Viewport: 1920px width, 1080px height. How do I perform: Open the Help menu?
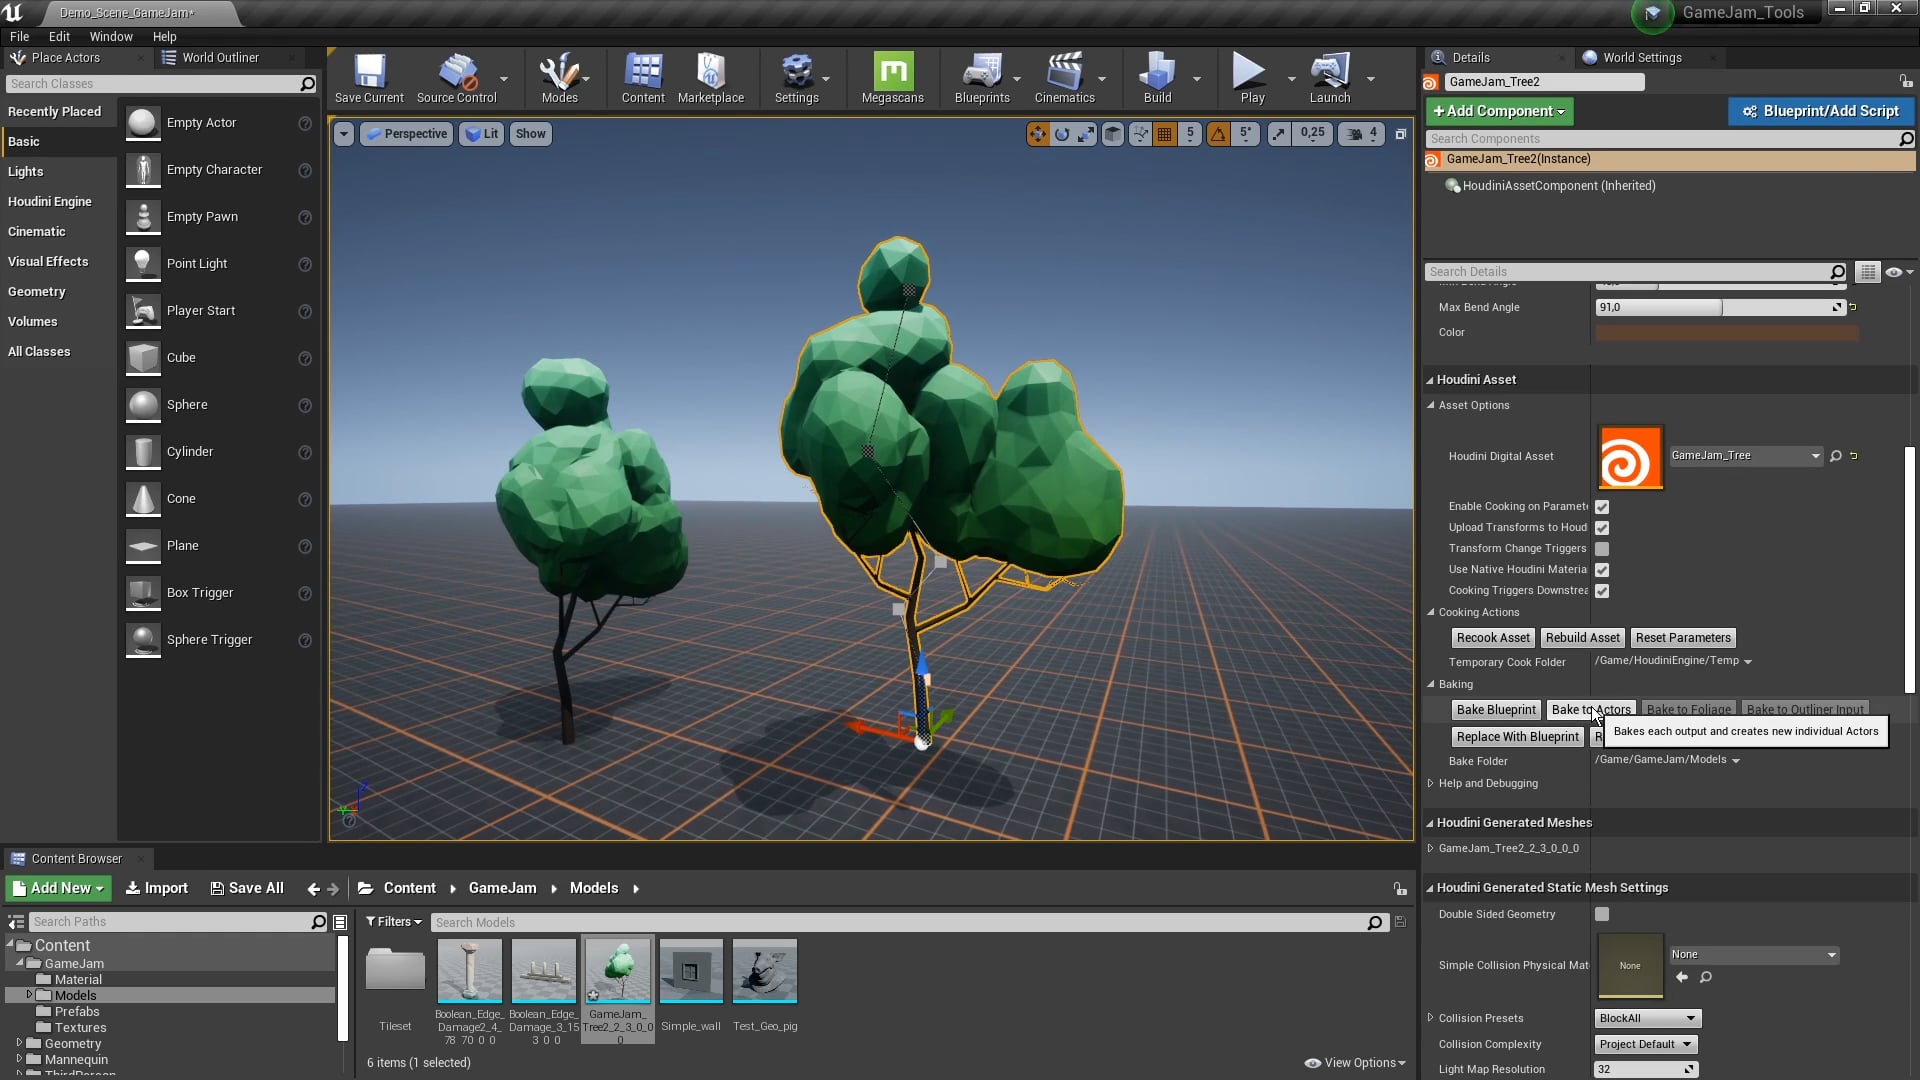point(164,36)
